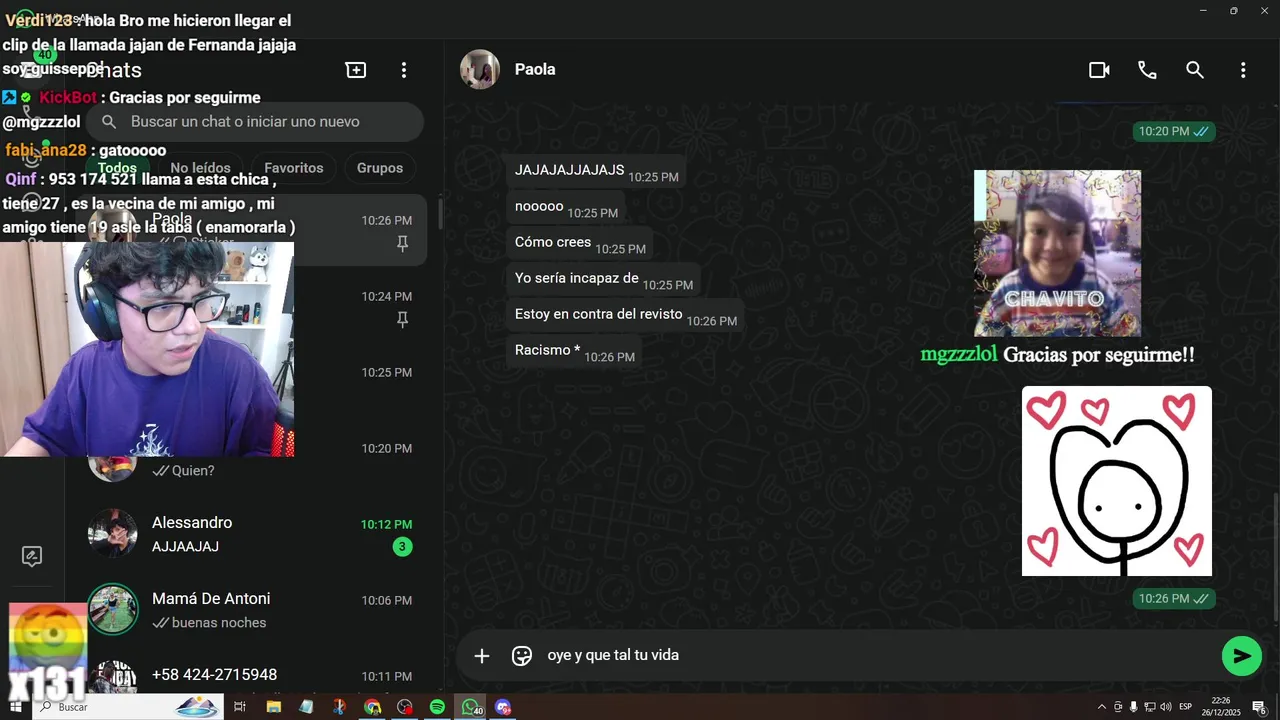Open WhatsApp taskbar icon with 40 badge

(x=470, y=707)
